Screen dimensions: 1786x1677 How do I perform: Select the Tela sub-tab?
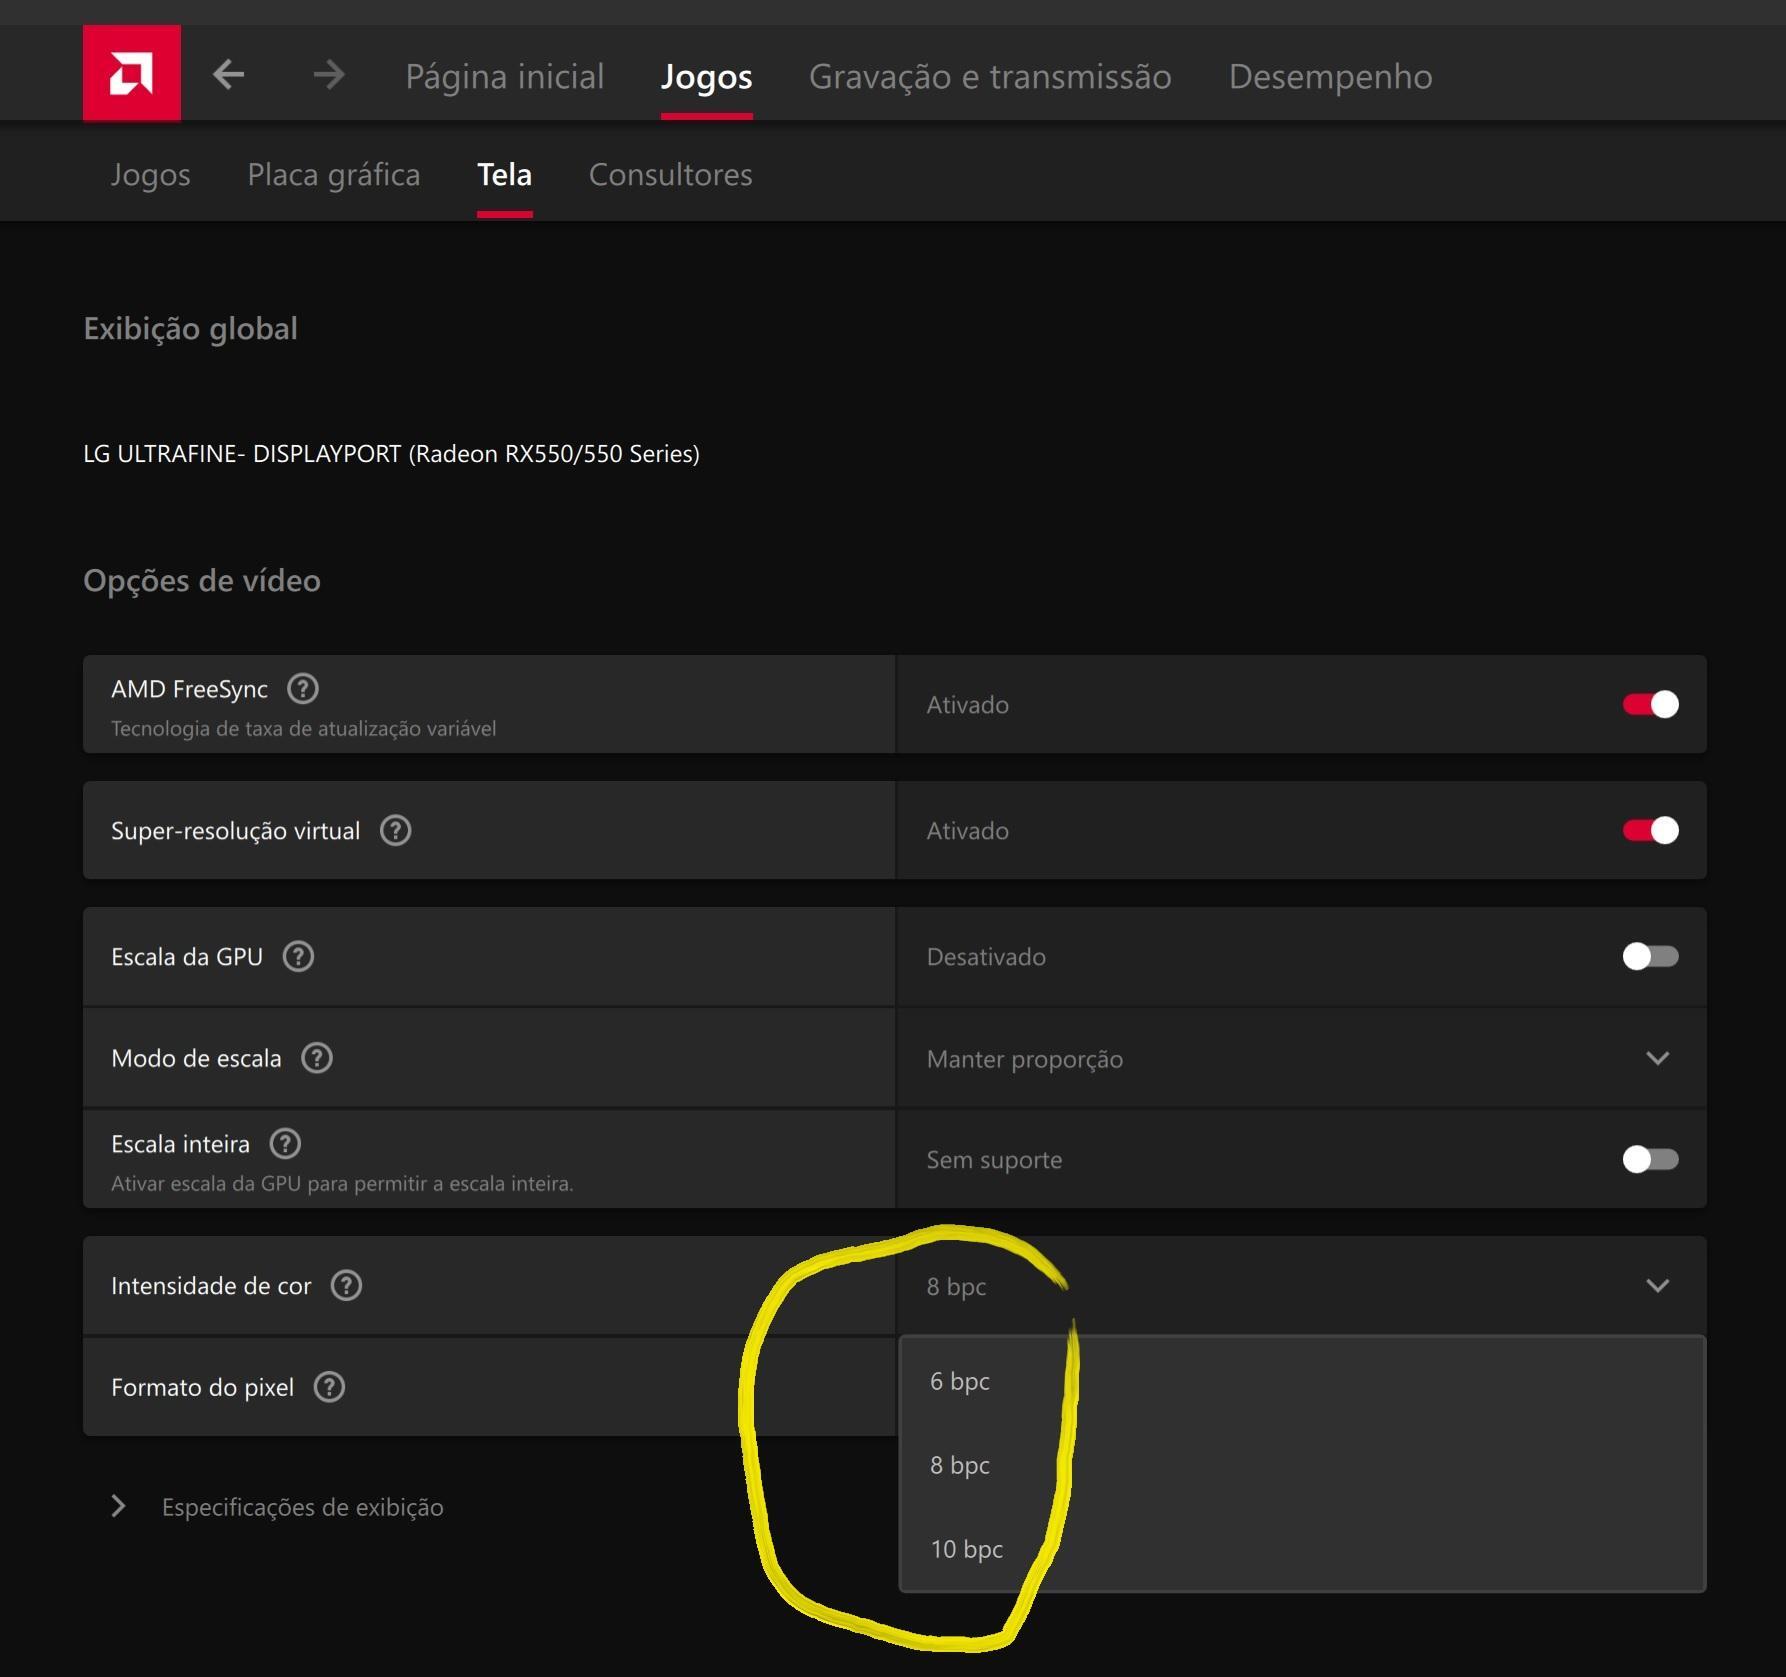tap(504, 175)
